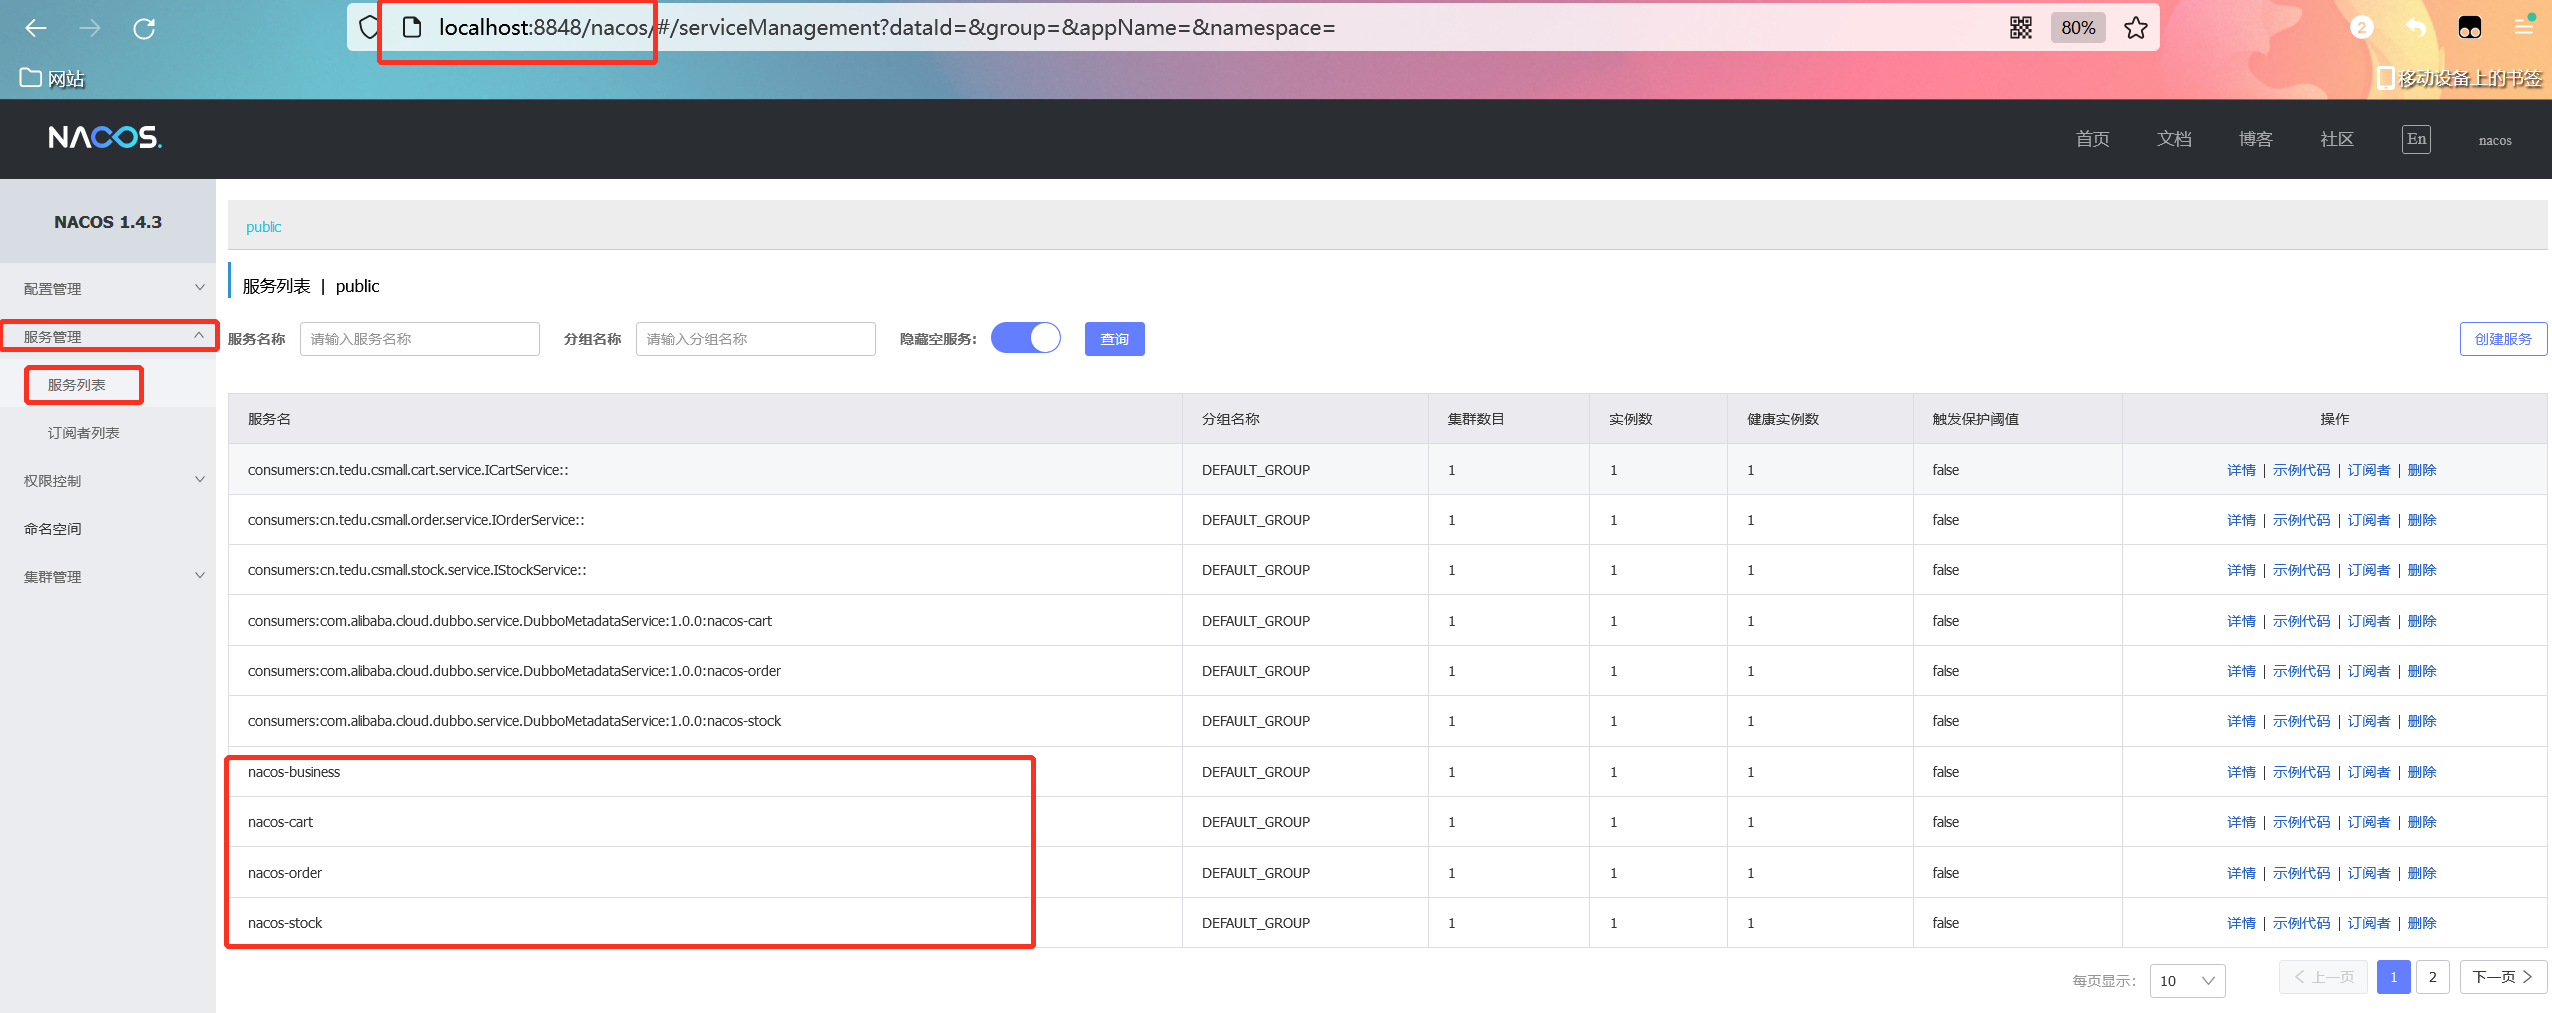Open 文档 in the top navigation

pos(2174,139)
